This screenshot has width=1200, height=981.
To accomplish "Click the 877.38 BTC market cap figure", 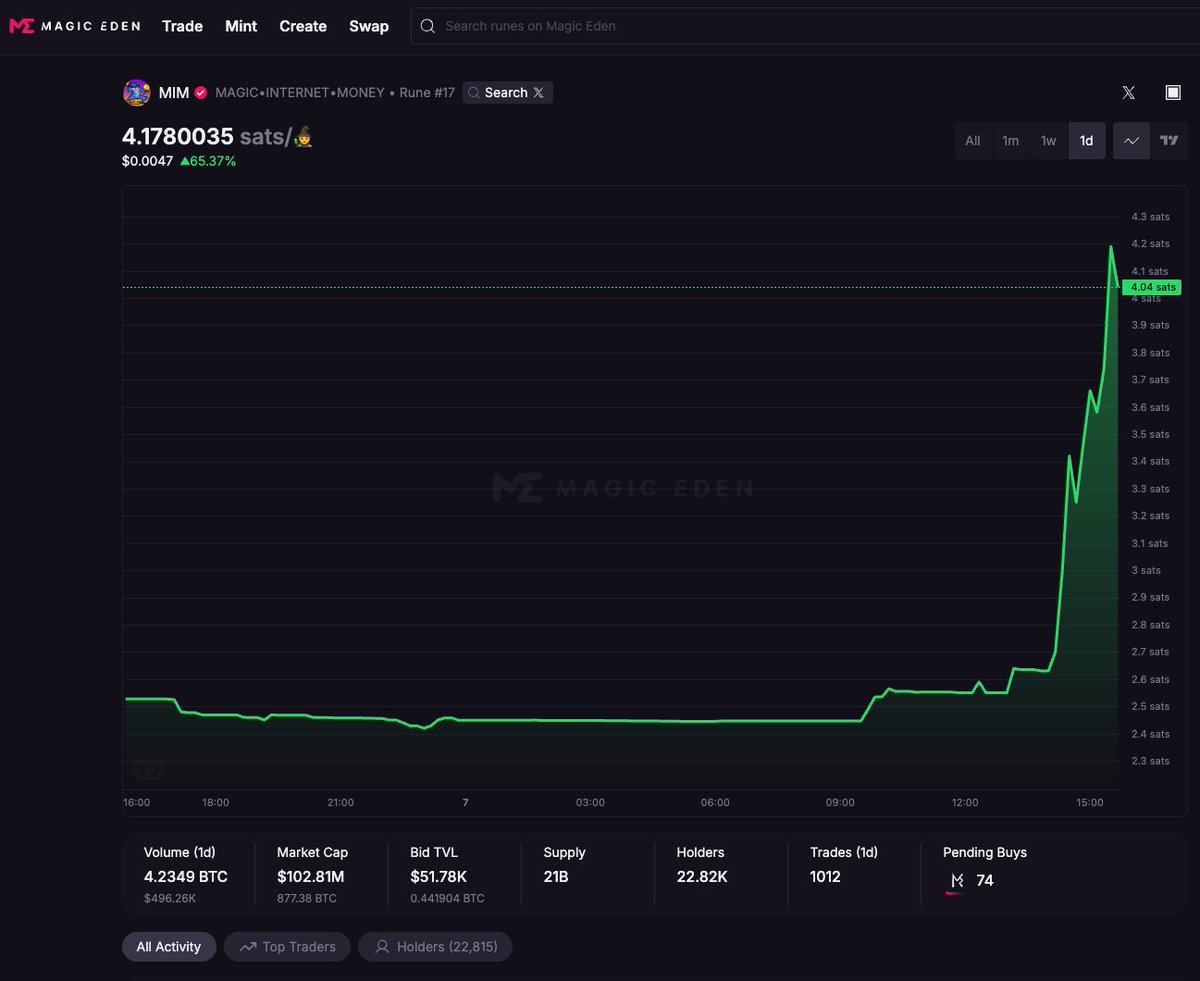I will click(307, 898).
